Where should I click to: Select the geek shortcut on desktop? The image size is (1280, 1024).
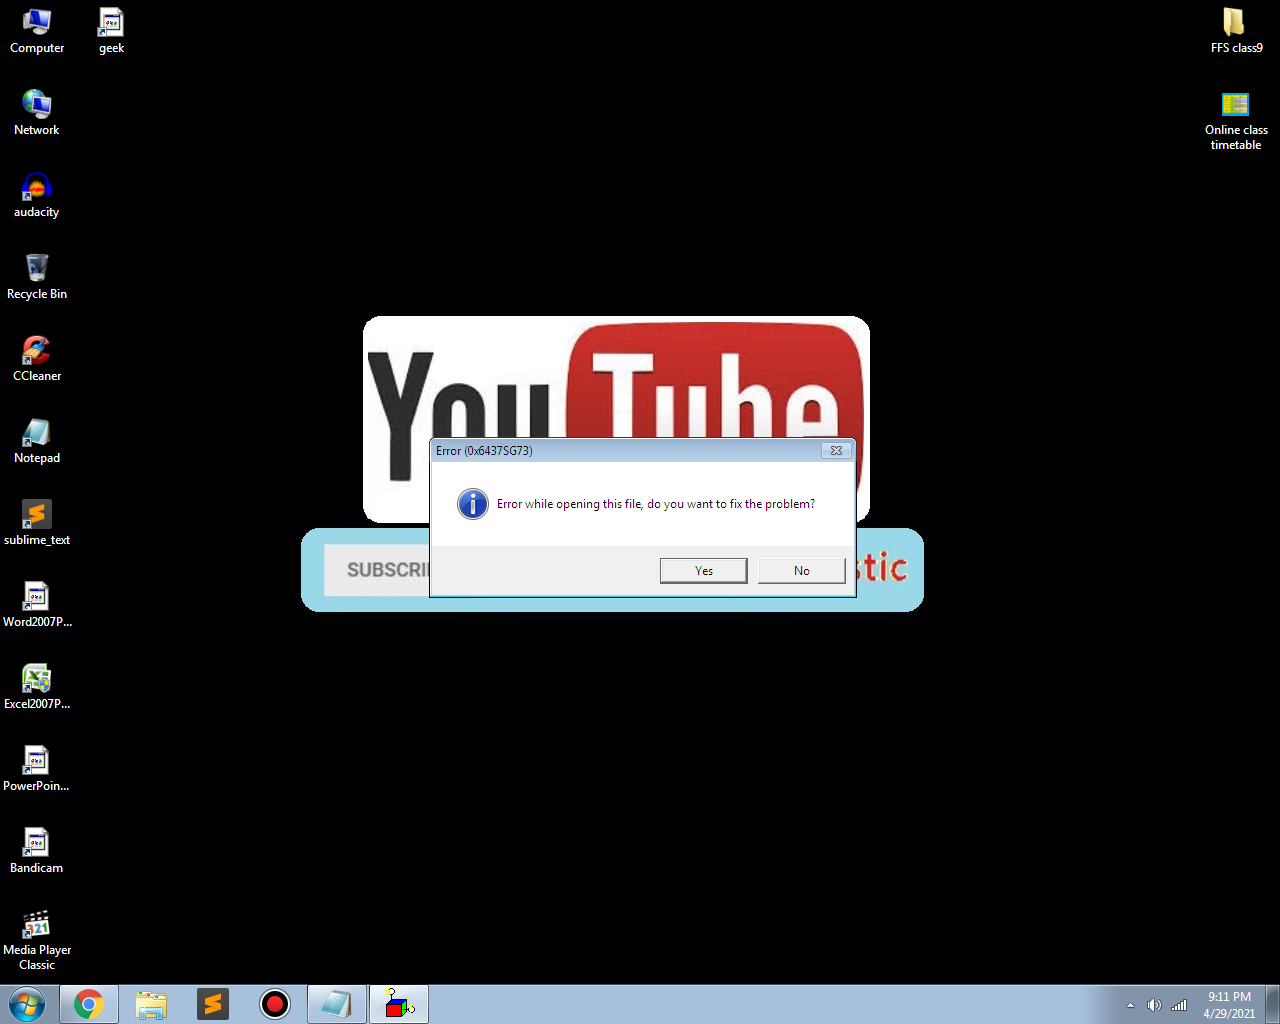click(111, 30)
